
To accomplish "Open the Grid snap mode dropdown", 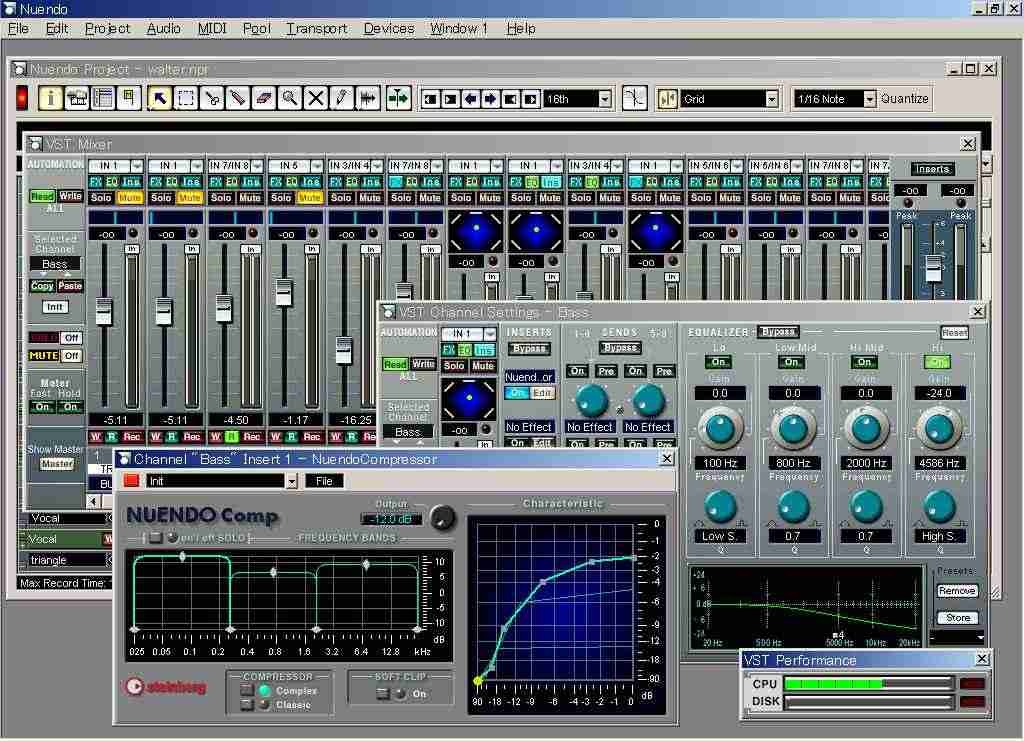I will tap(771, 99).
